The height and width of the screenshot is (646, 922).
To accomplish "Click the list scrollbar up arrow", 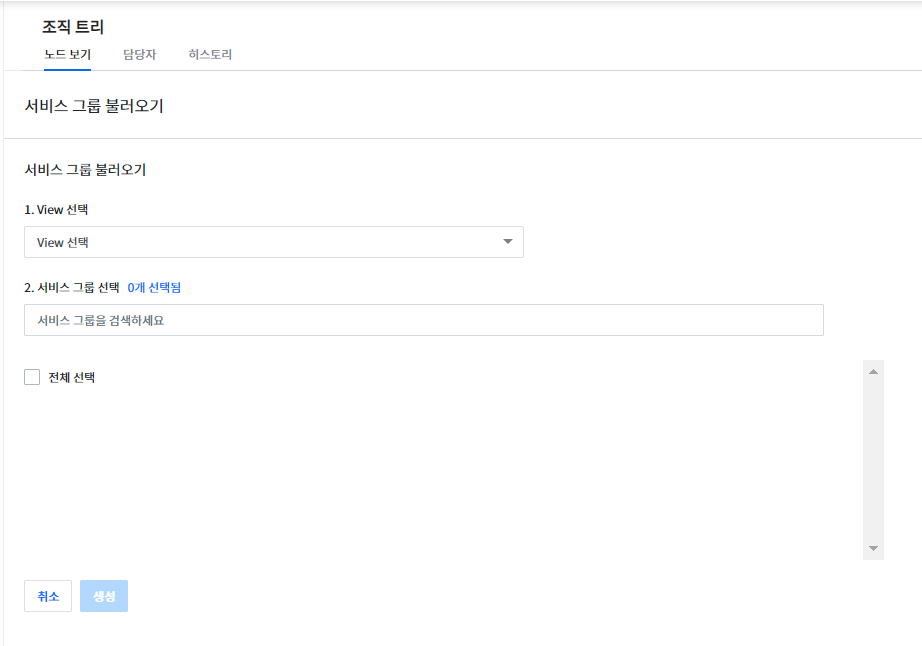I will [x=873, y=372].
